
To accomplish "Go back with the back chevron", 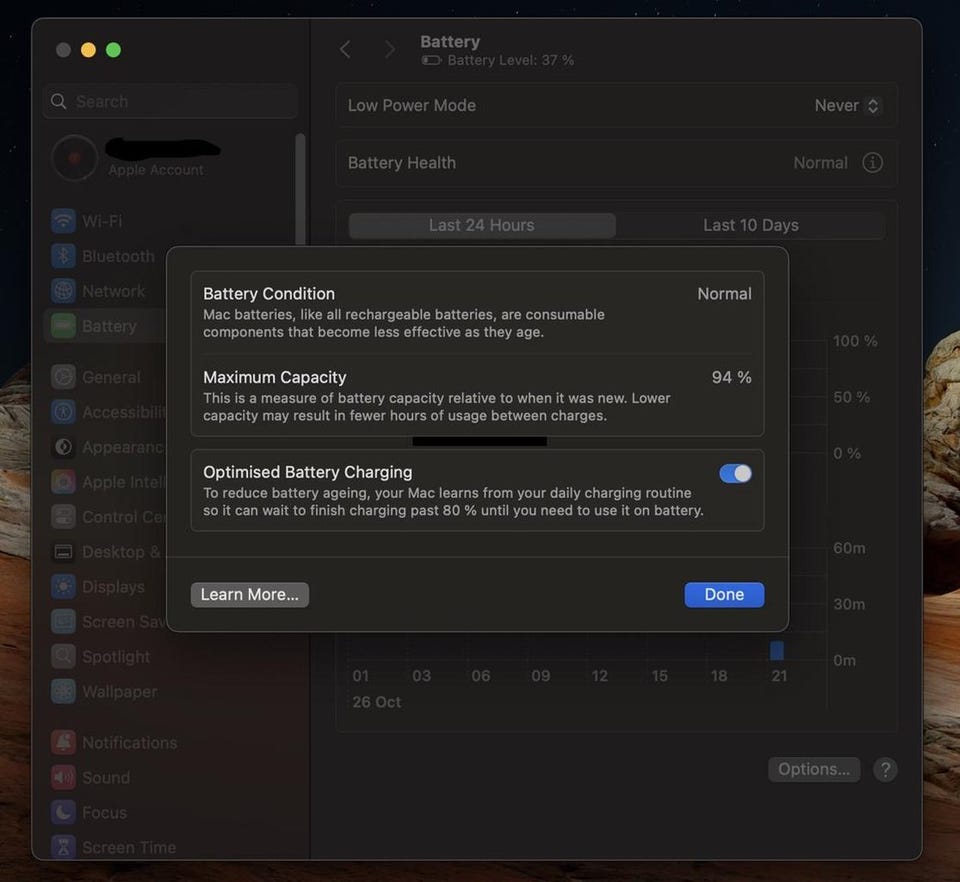I will click(345, 50).
